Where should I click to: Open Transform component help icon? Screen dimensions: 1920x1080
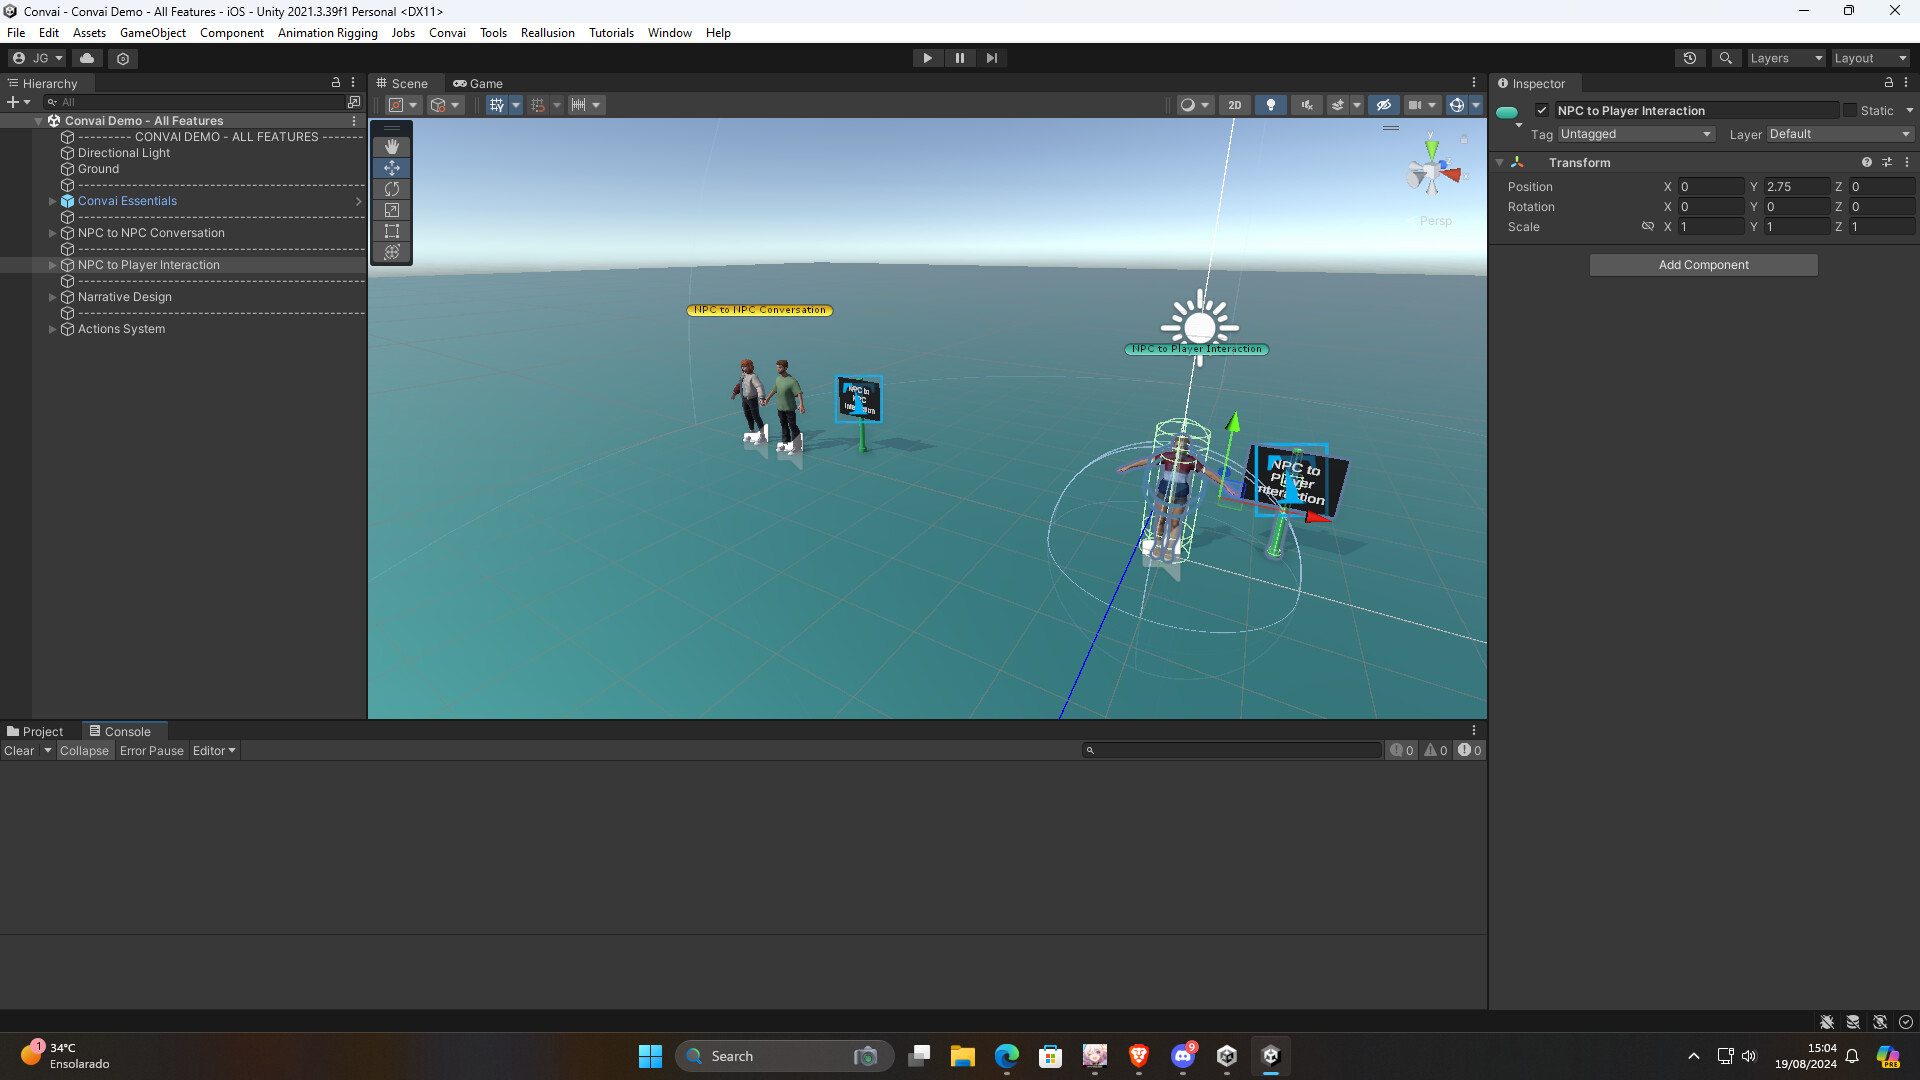click(1866, 163)
